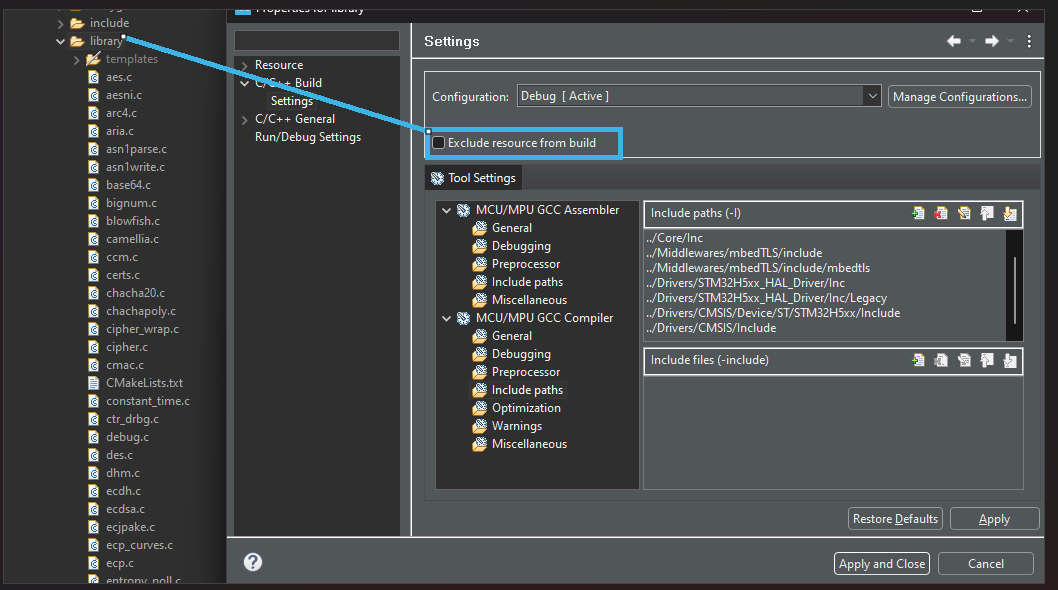Click the Add icon for Include files (-include)
The height and width of the screenshot is (590, 1058).
(918, 360)
